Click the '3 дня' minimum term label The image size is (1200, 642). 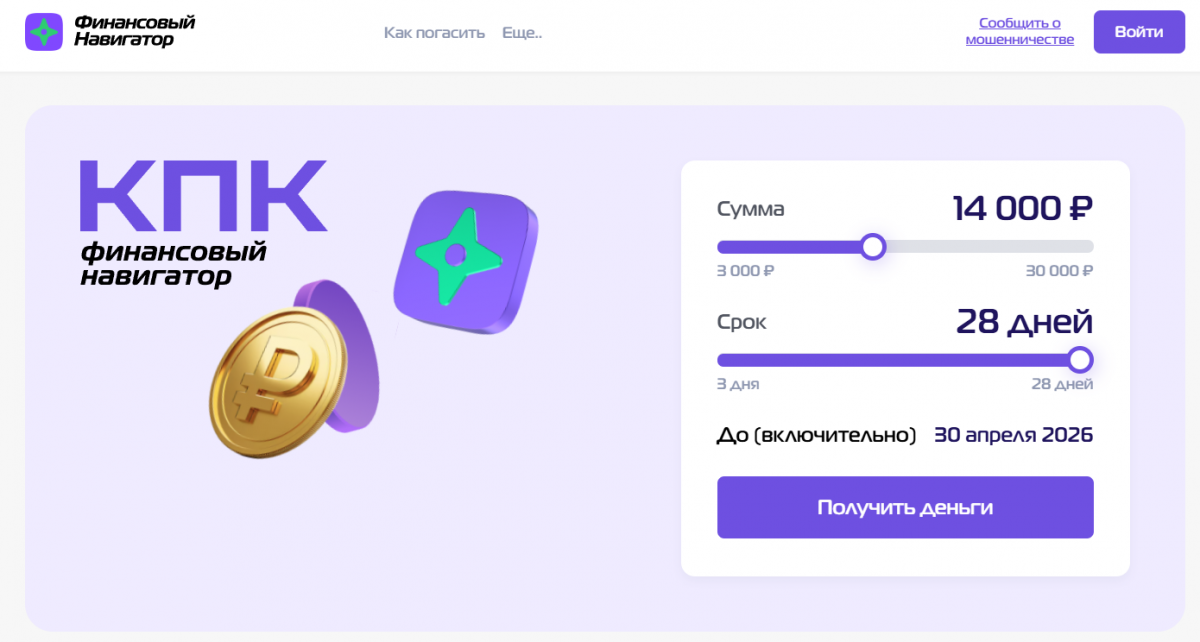point(738,384)
